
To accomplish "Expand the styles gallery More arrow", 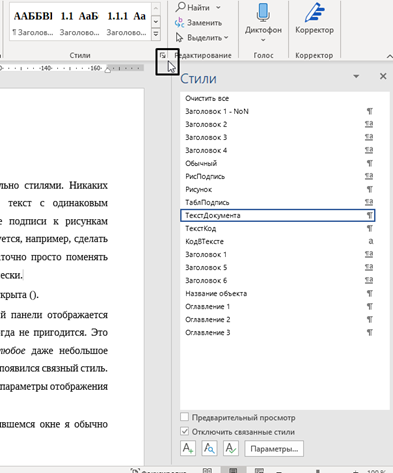I will click(156, 34).
